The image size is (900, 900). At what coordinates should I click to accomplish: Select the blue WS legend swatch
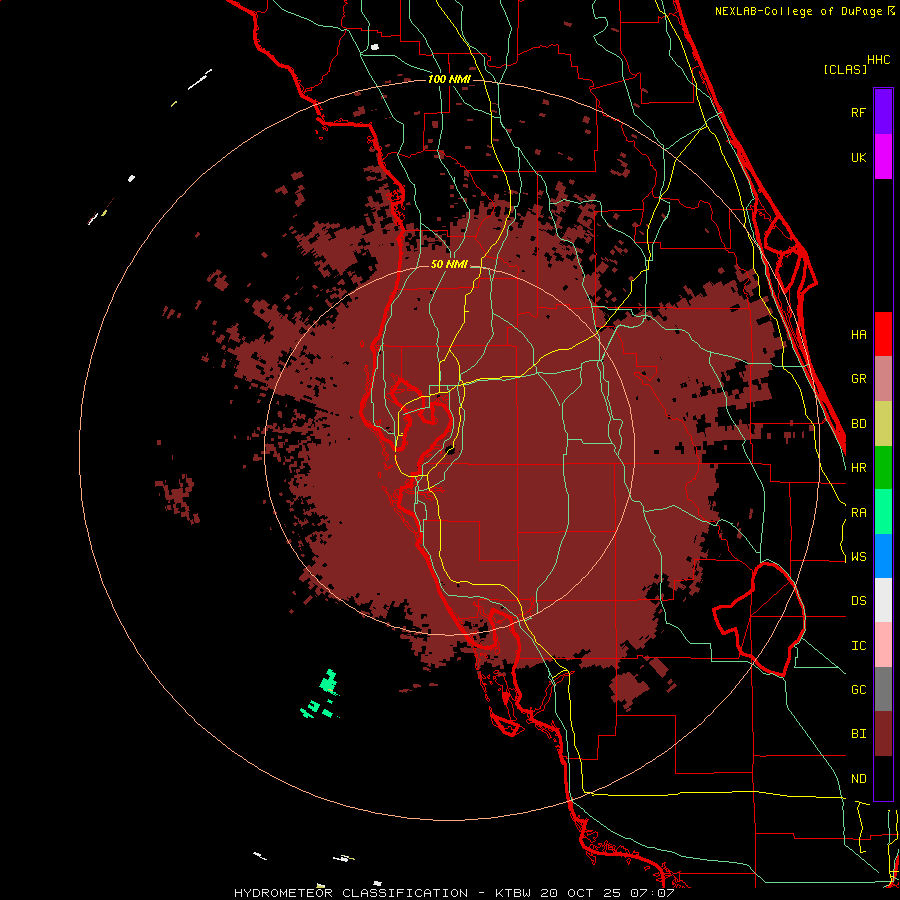[x=883, y=556]
